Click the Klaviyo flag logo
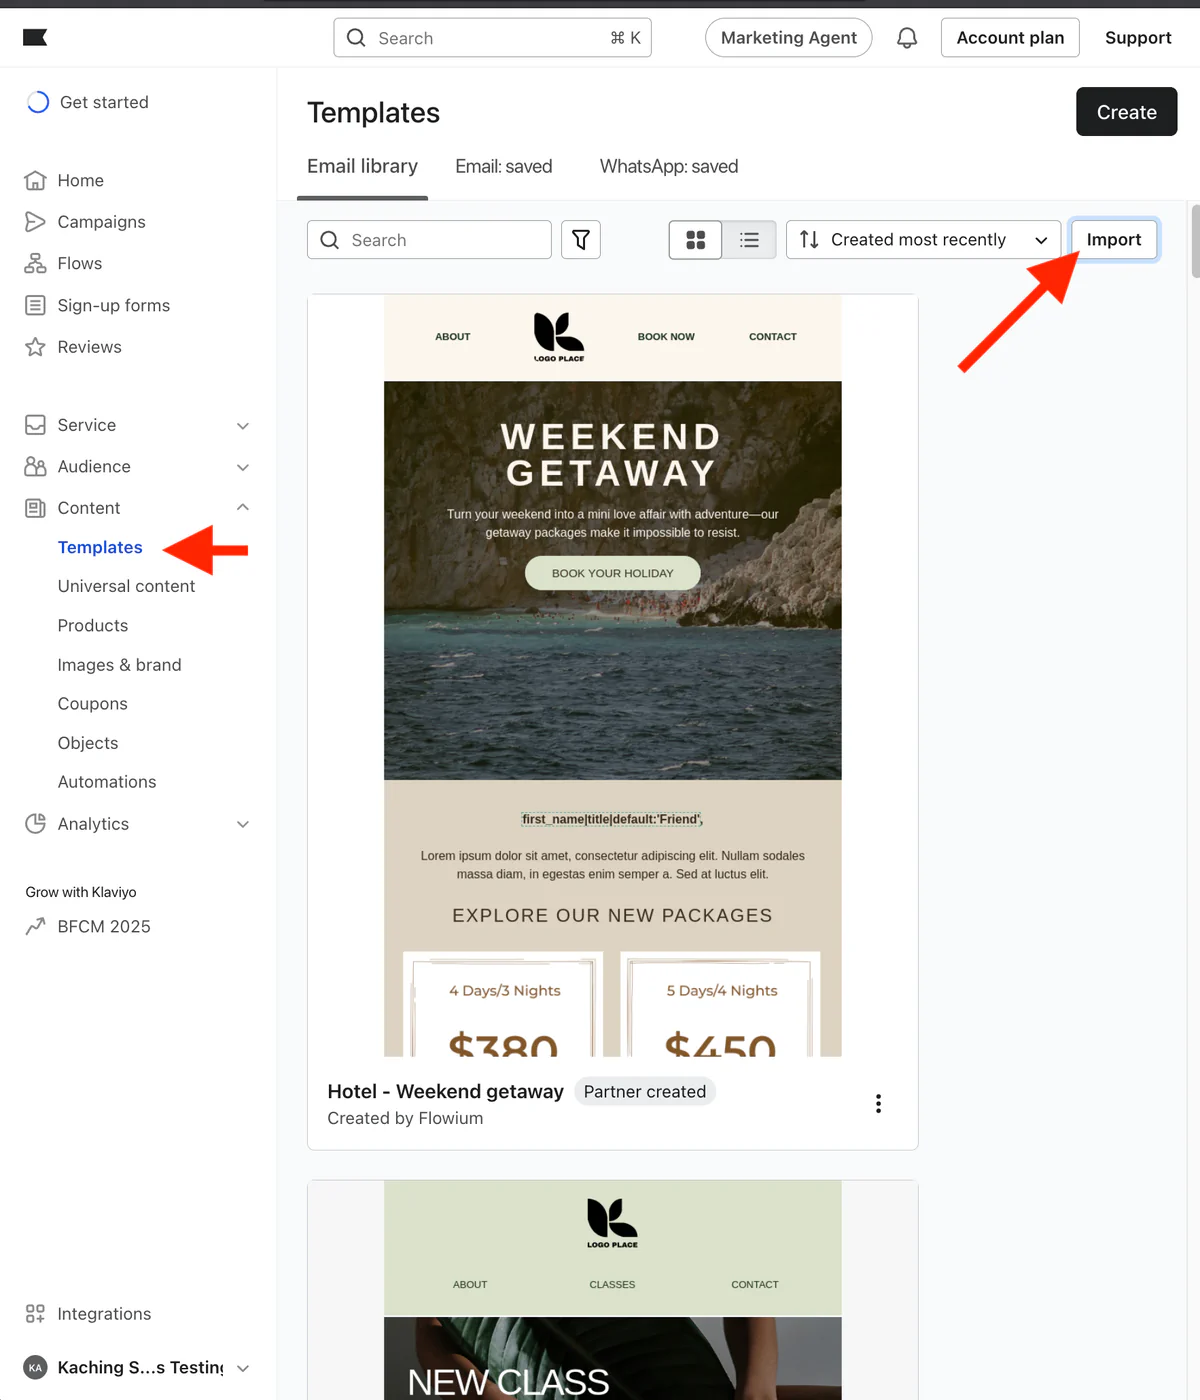The height and width of the screenshot is (1400, 1200). [x=35, y=38]
